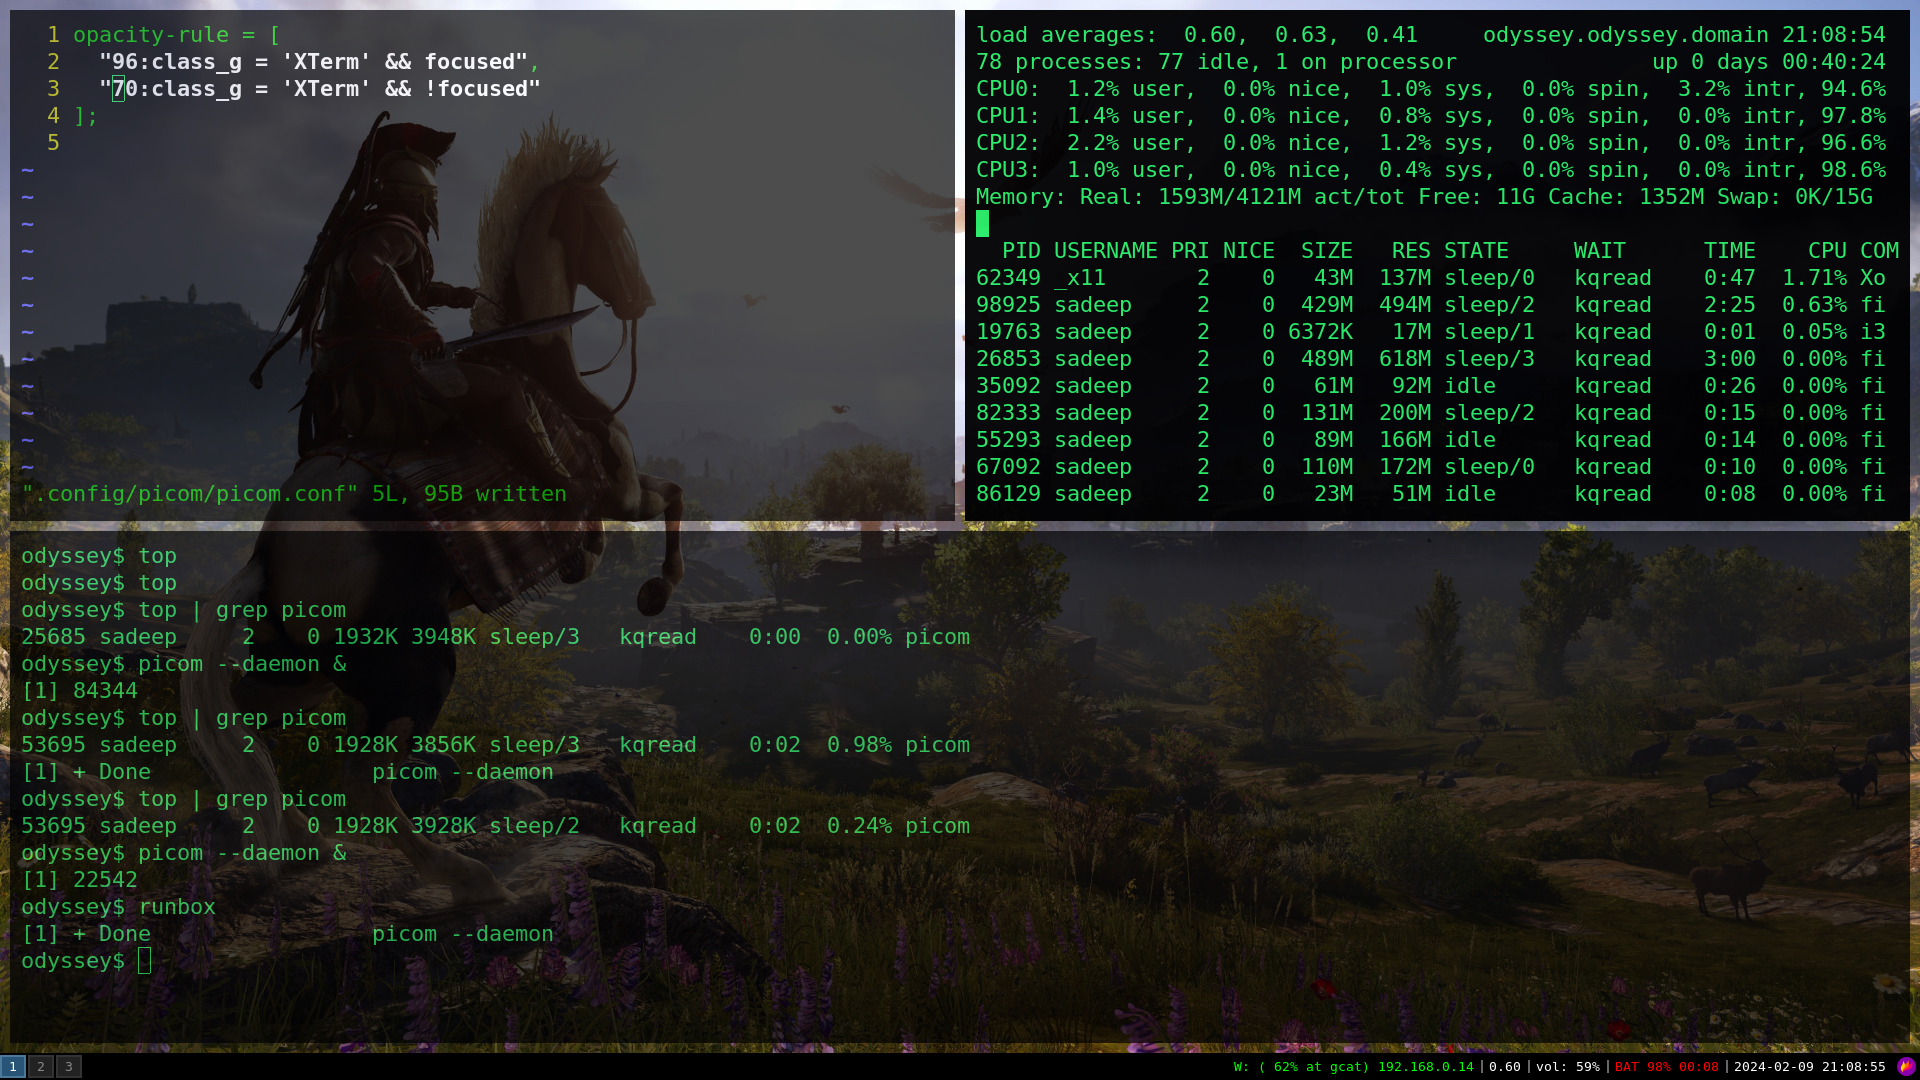Click the volume 59% indicator
This screenshot has width=1920, height=1080.
point(1567,1067)
